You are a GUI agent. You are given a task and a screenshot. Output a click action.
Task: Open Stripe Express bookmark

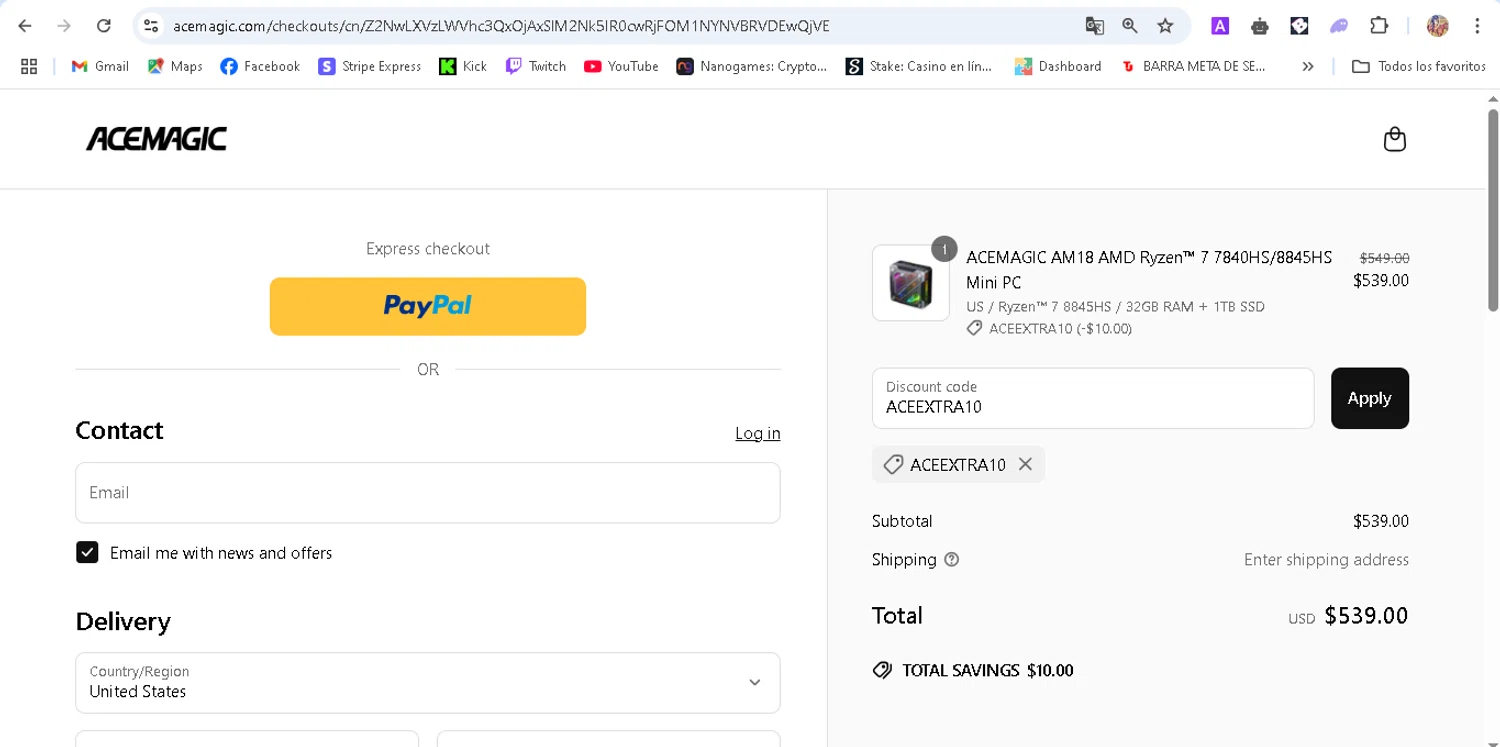tap(370, 66)
